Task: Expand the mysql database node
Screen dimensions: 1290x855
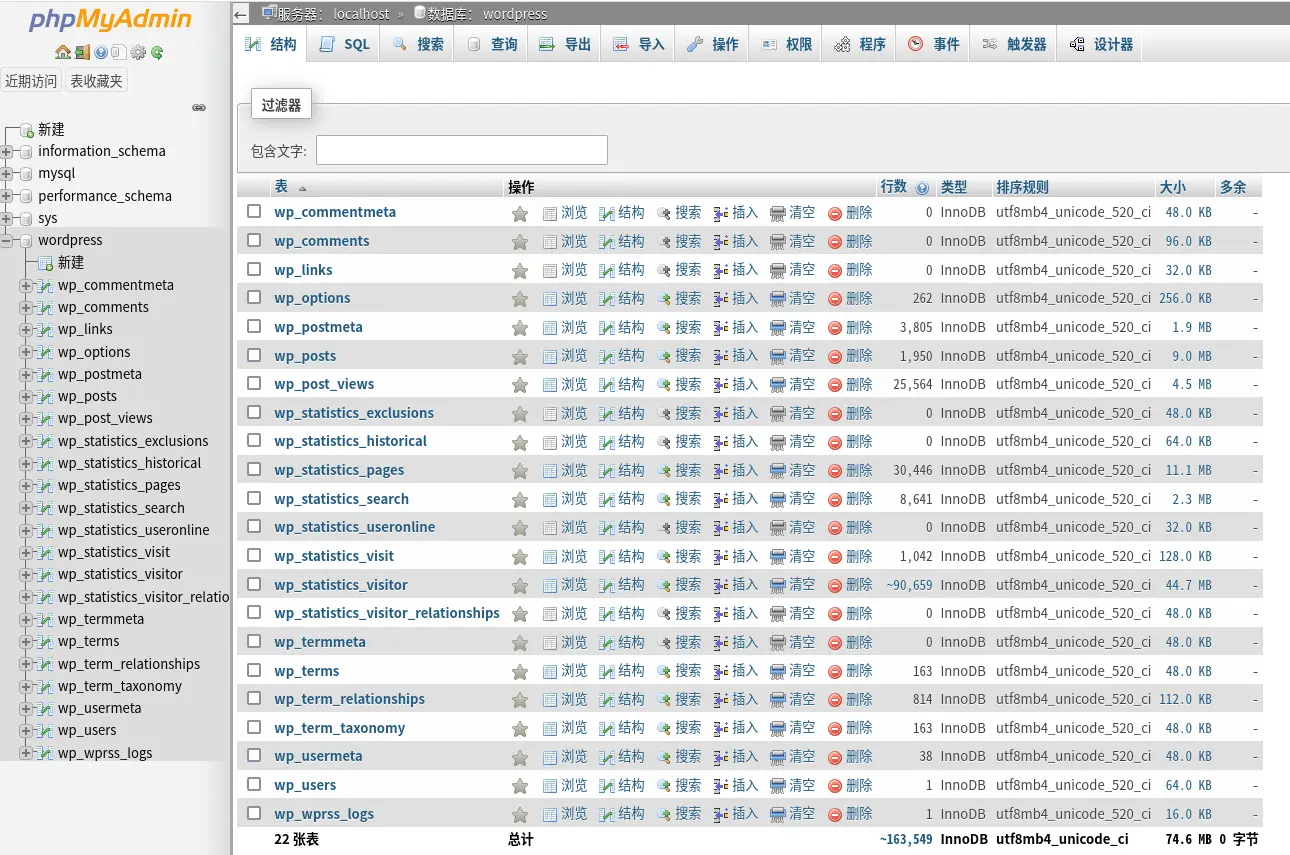Action: [x=6, y=174]
